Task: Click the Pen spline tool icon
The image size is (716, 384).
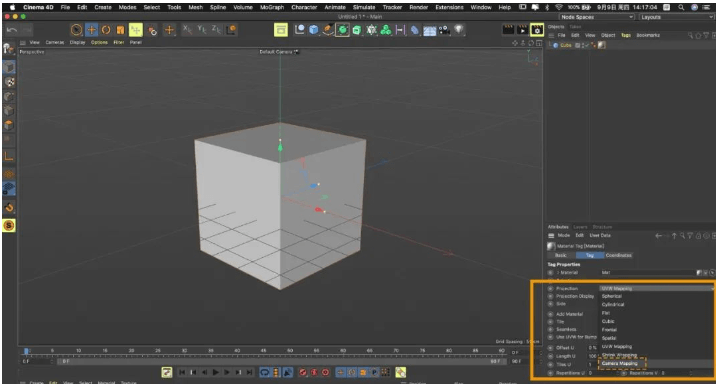Action: click(328, 30)
